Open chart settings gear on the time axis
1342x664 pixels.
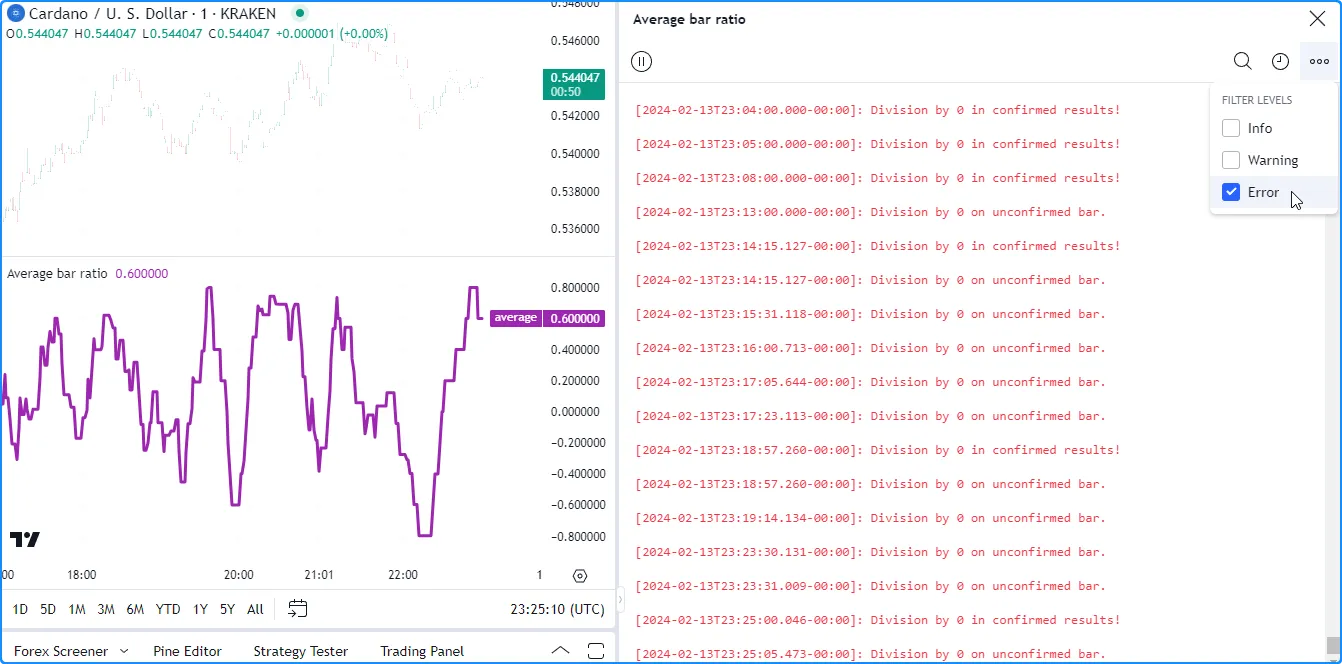580,576
